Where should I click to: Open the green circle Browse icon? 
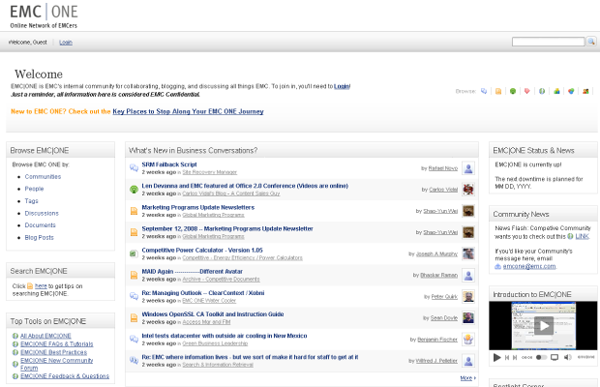(x=513, y=91)
